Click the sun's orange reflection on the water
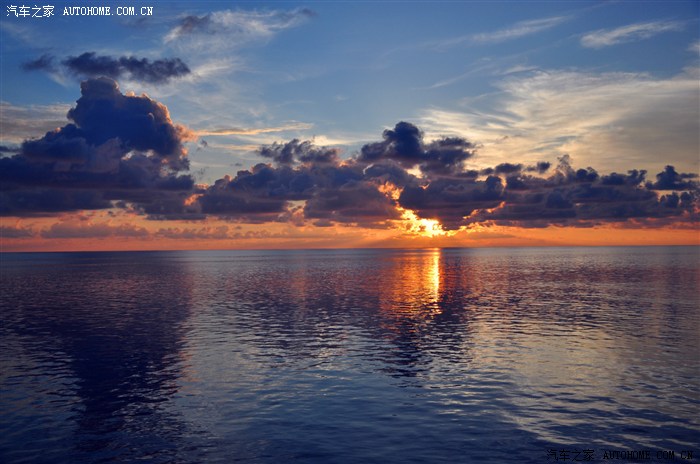Viewport: 700px width, 464px height. tap(432, 278)
